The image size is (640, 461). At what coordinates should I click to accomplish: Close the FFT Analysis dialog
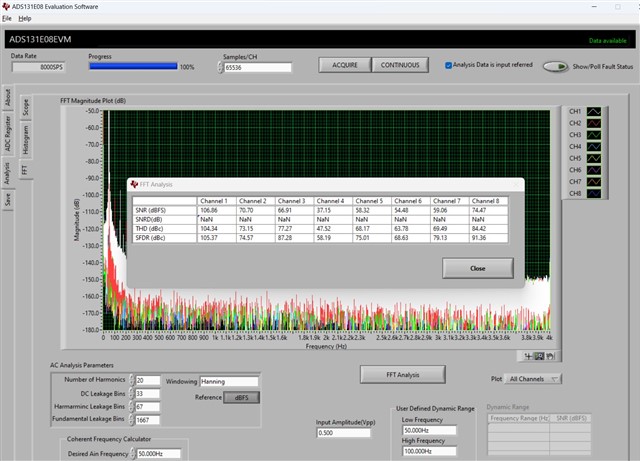coord(478,268)
